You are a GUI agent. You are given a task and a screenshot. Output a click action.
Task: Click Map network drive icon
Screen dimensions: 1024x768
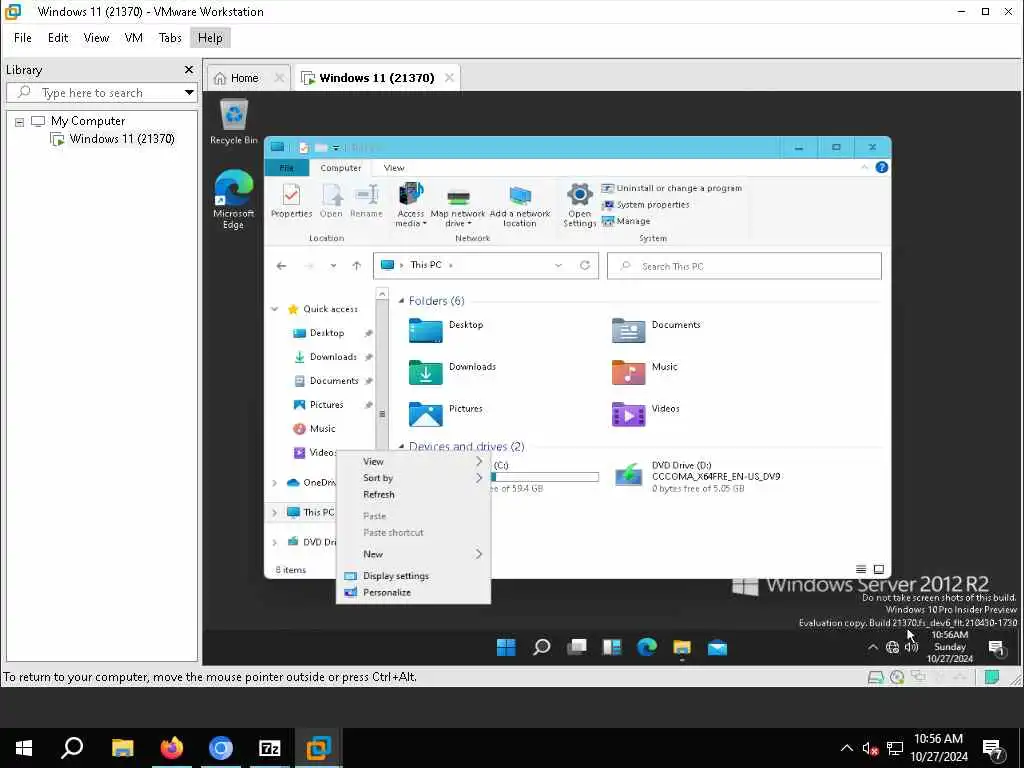458,205
